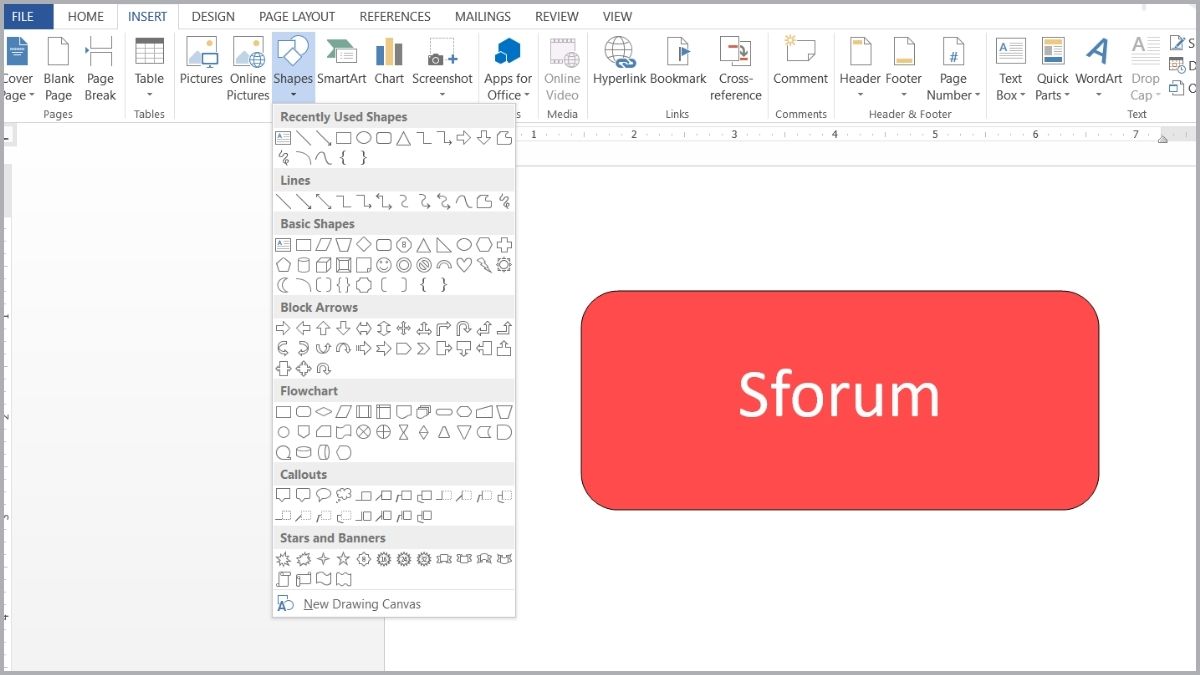Select the U-Turn Arrow block arrow
This screenshot has width=1200, height=675.
click(x=464, y=328)
